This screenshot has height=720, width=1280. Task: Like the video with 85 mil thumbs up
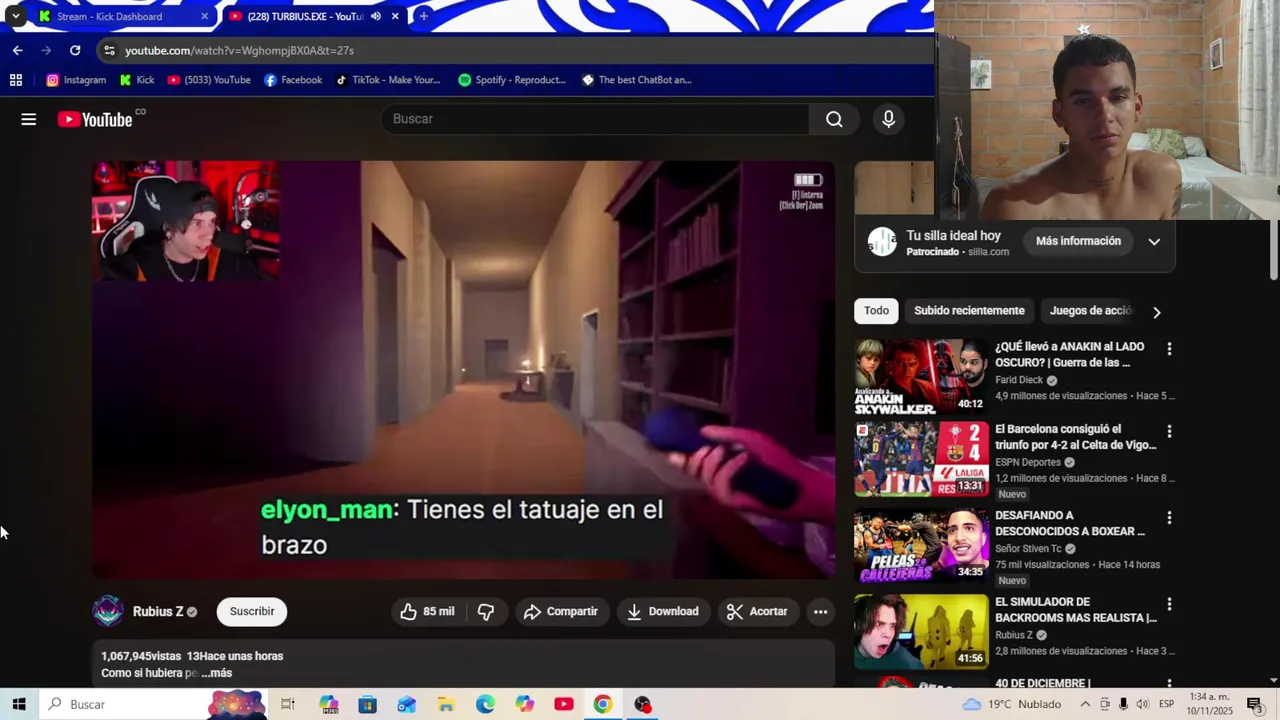coord(427,611)
